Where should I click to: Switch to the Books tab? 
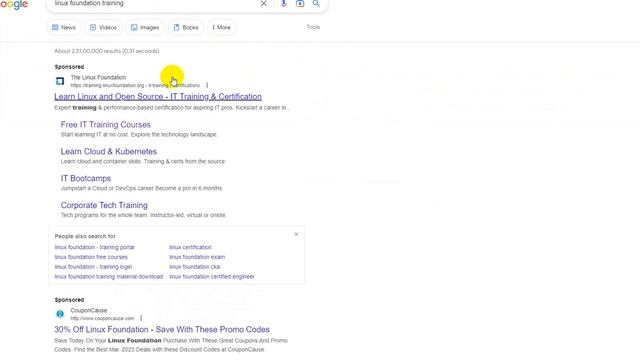186,27
